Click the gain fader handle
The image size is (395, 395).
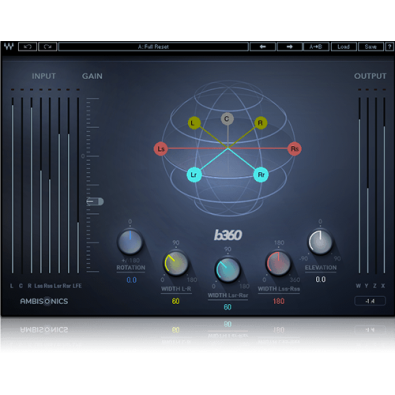click(95, 201)
